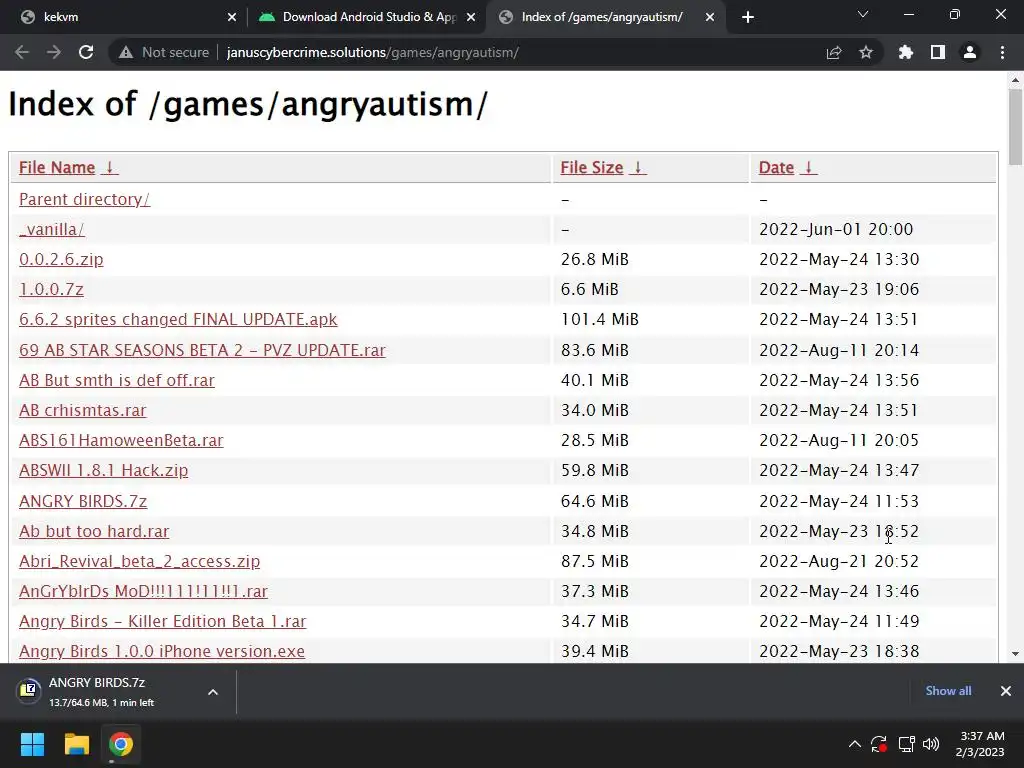
Task: Sort by Date header
Action: (x=776, y=168)
